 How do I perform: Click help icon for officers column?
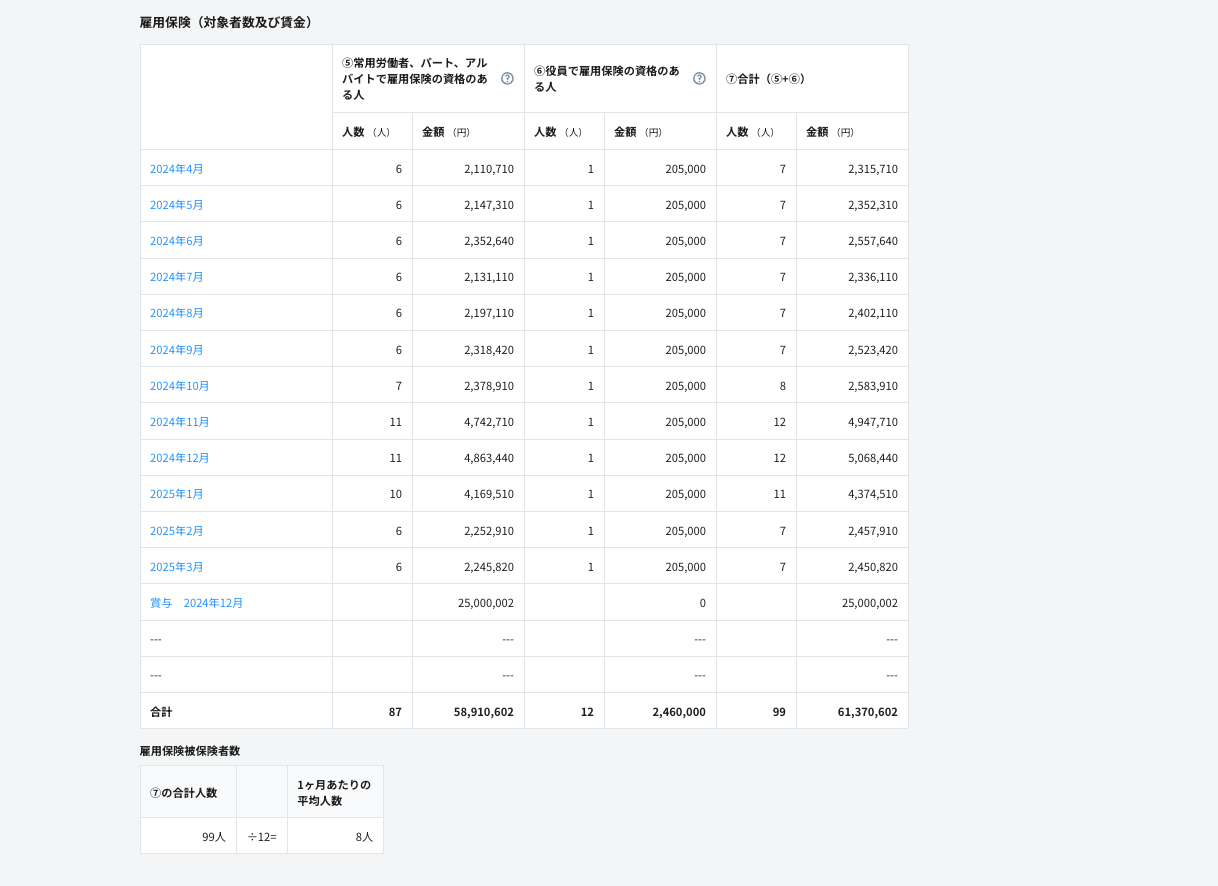pyautogui.click(x=699, y=79)
